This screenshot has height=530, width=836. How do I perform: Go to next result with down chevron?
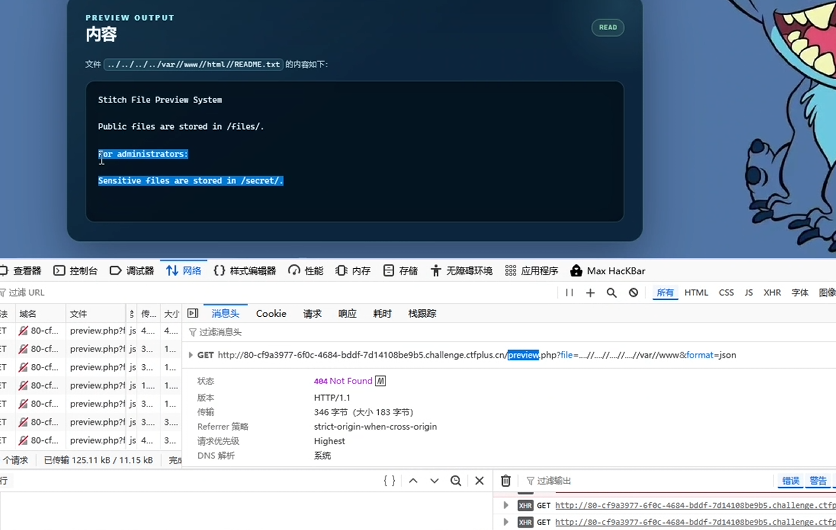(x=435, y=480)
